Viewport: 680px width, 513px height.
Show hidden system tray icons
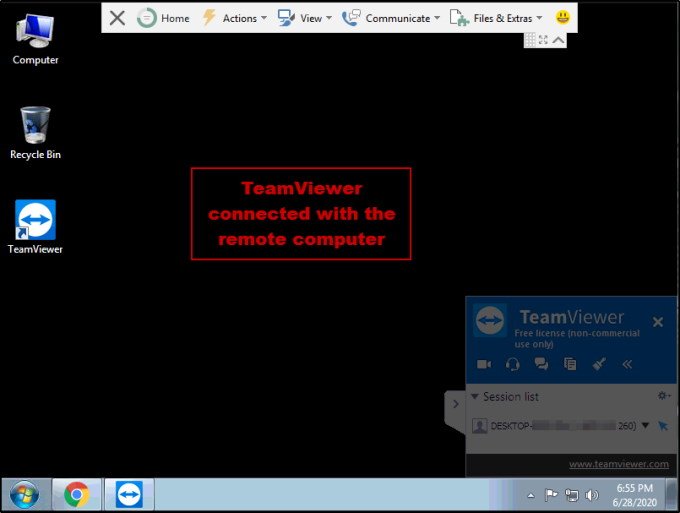pos(531,495)
